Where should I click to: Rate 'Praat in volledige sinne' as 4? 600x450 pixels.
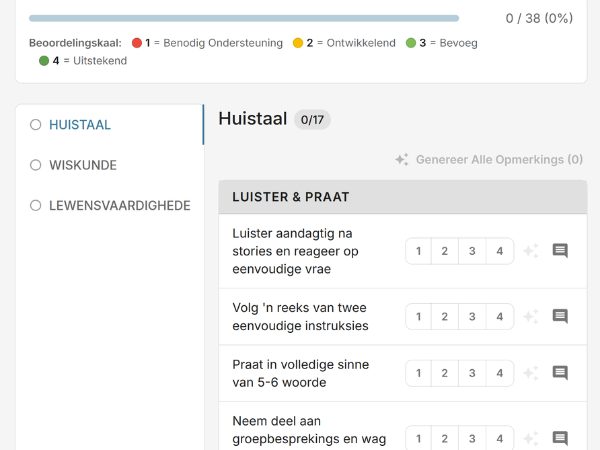[x=500, y=373]
